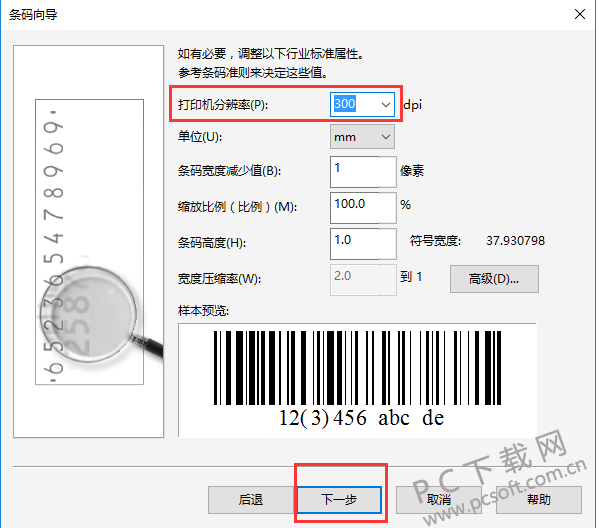
Task: Click the 条码高度 1.0 input field
Action: [363, 244]
